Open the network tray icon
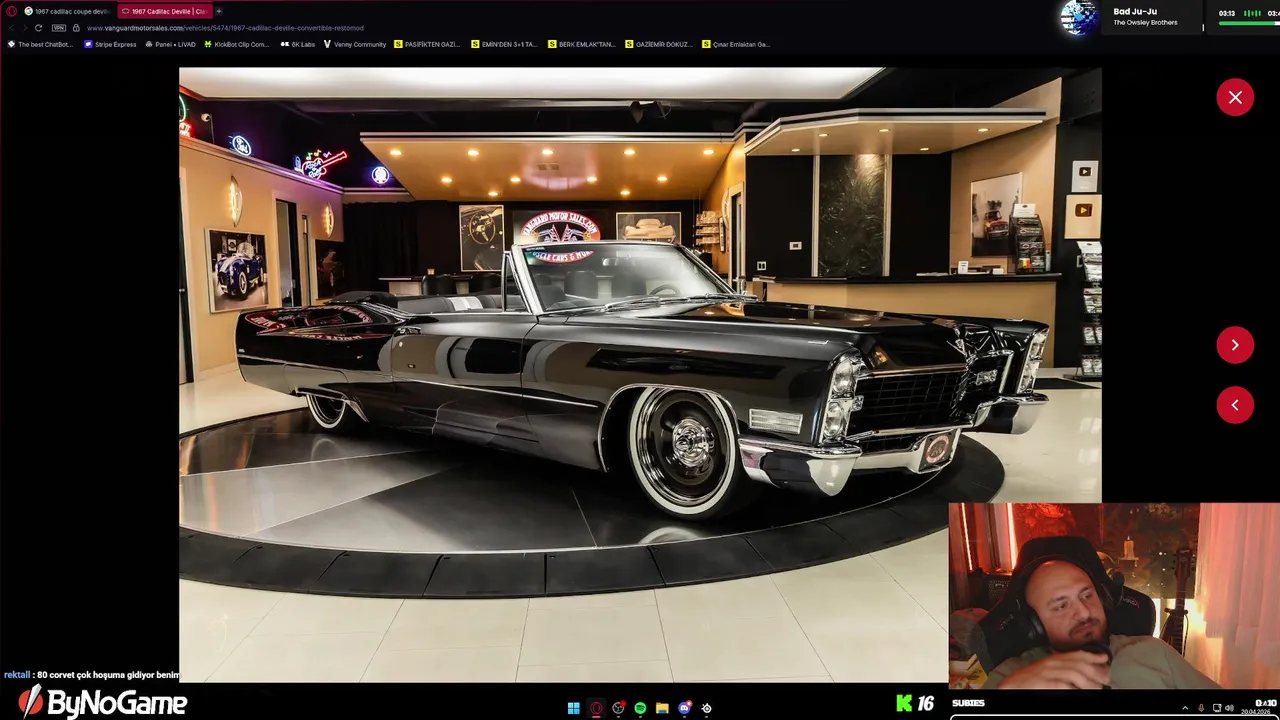This screenshot has width=1280, height=720. tap(1217, 708)
